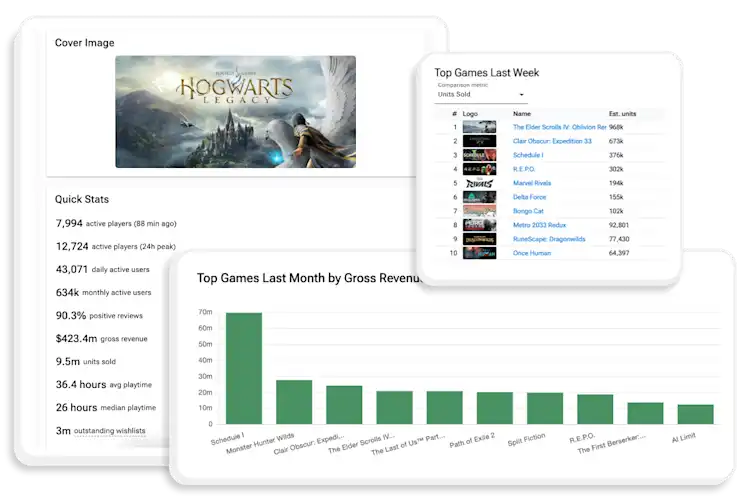The width and height of the screenshot is (750, 501).
Task: Click the Marvel Rivals logo thumbnail
Action: (x=479, y=183)
